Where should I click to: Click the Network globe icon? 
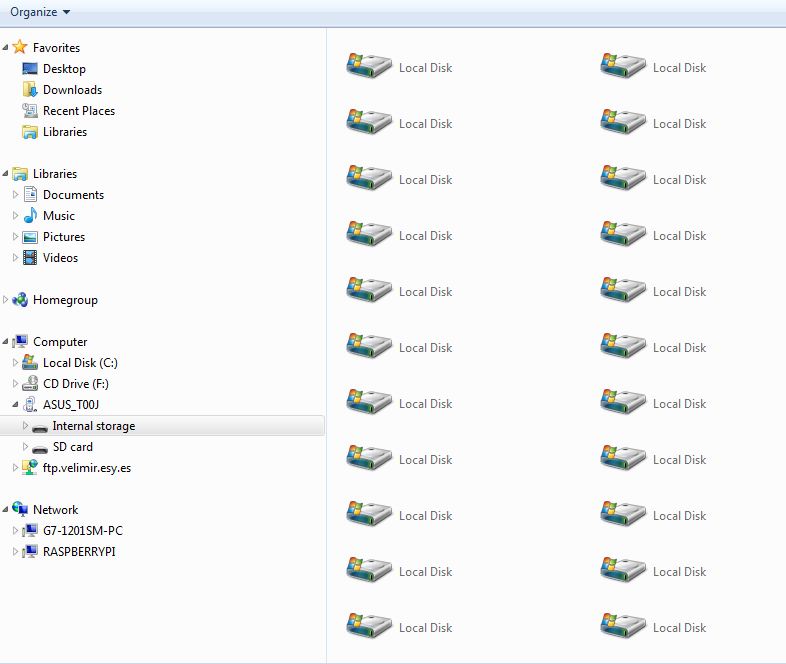point(20,509)
